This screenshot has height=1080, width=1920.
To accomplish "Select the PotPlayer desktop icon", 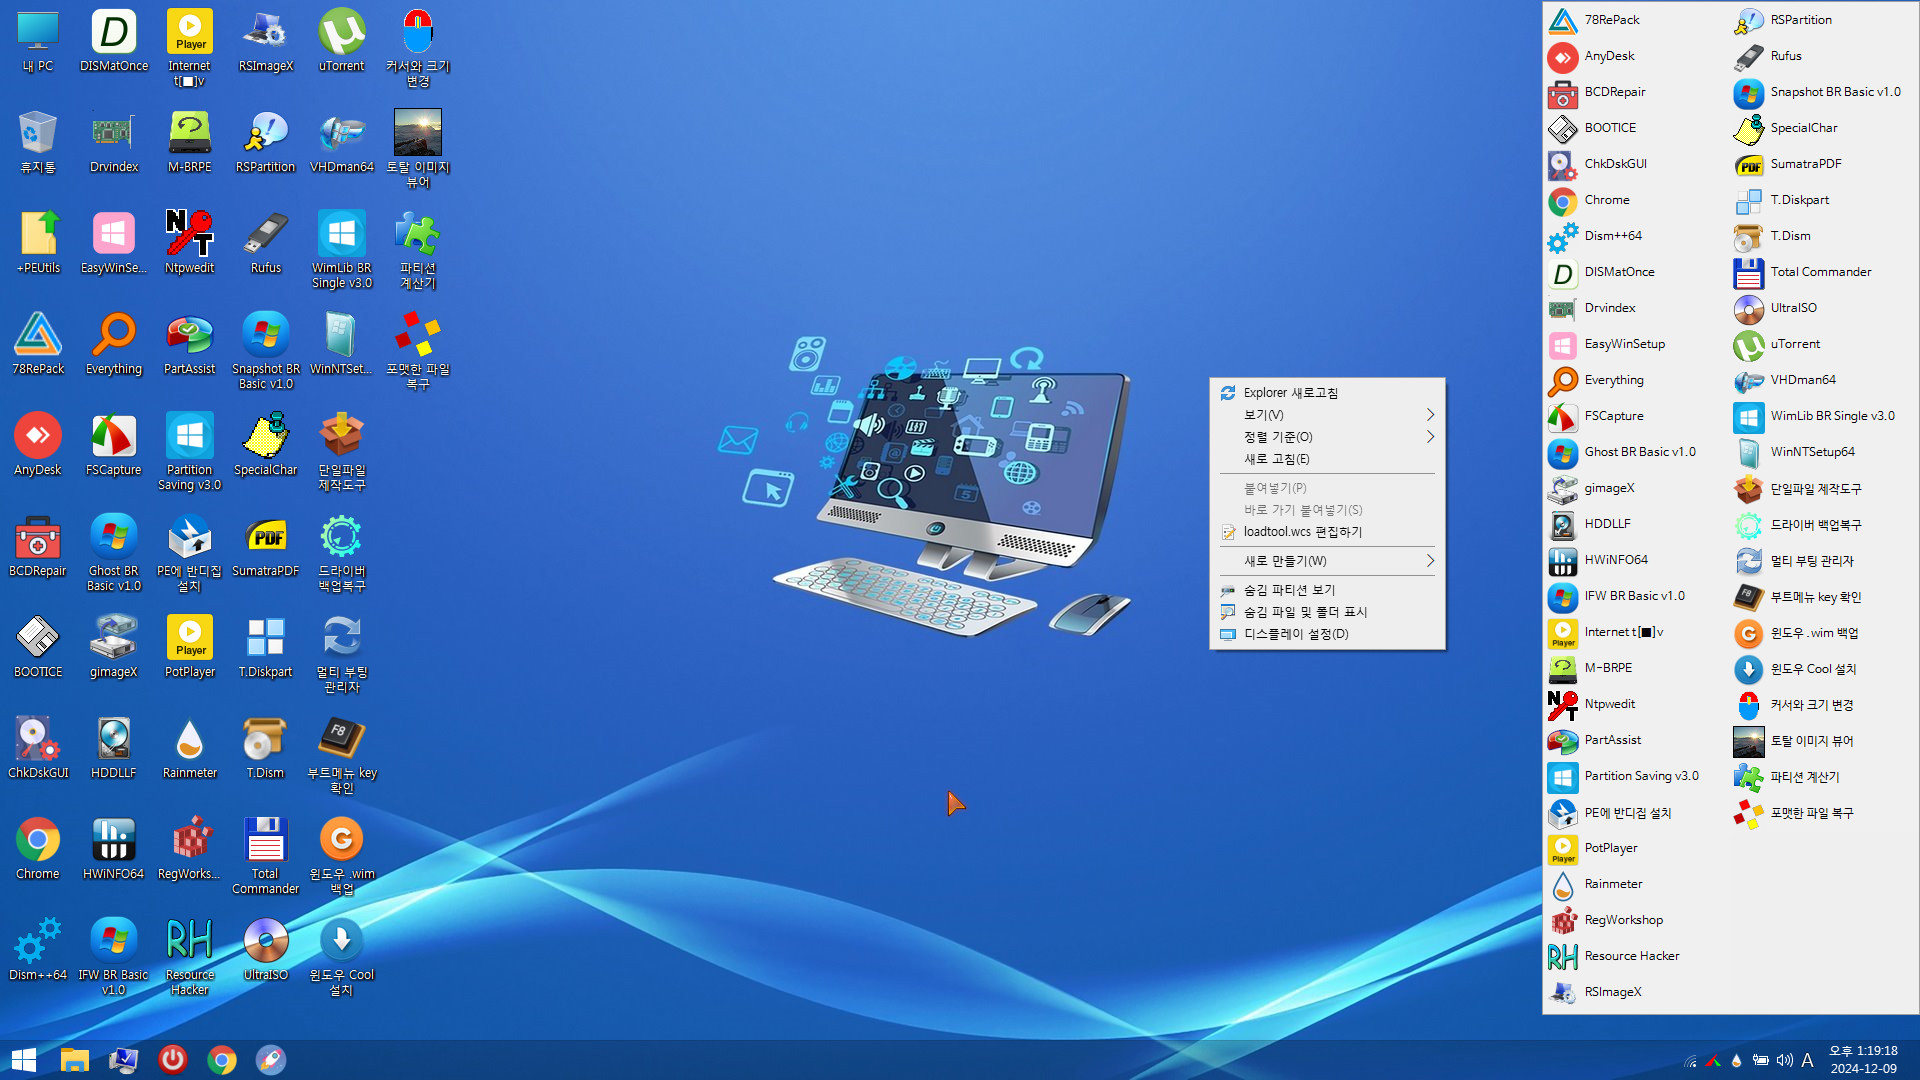I will coord(190,647).
